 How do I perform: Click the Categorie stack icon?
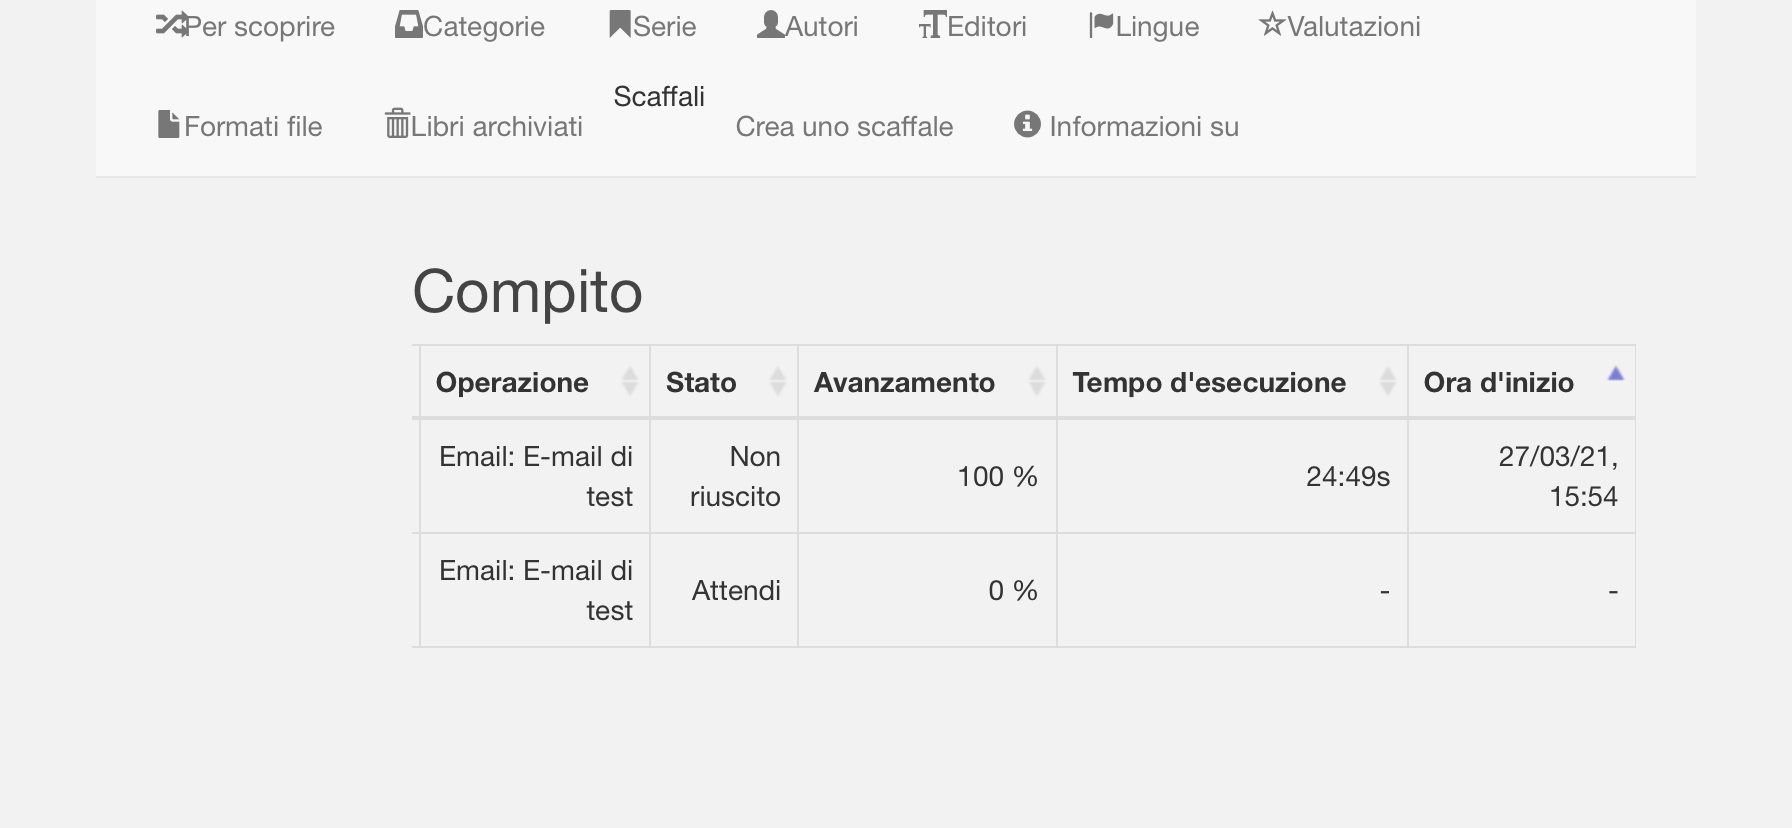click(406, 24)
